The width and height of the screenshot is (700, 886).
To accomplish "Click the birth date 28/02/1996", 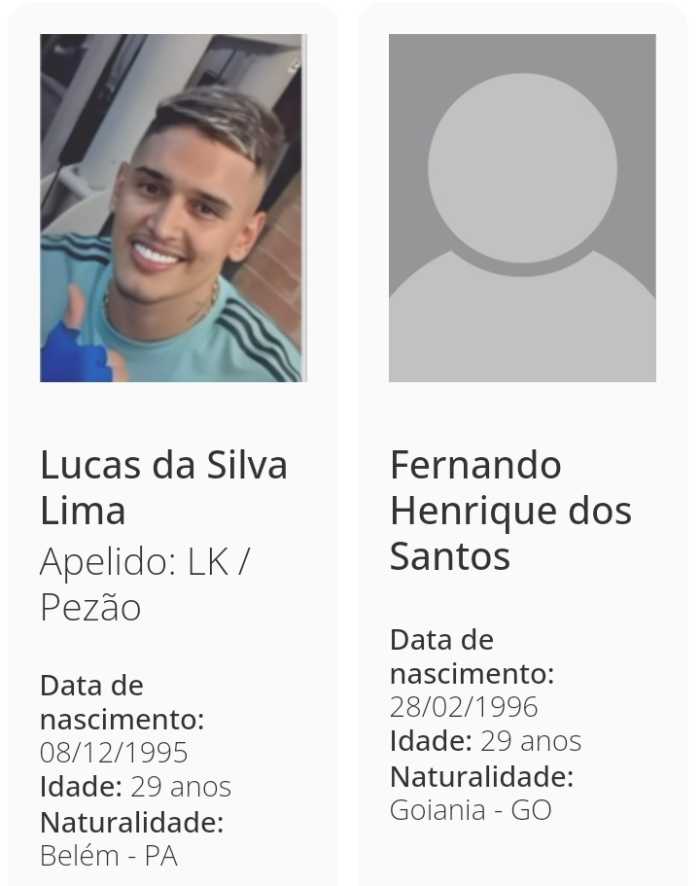I will tap(464, 707).
